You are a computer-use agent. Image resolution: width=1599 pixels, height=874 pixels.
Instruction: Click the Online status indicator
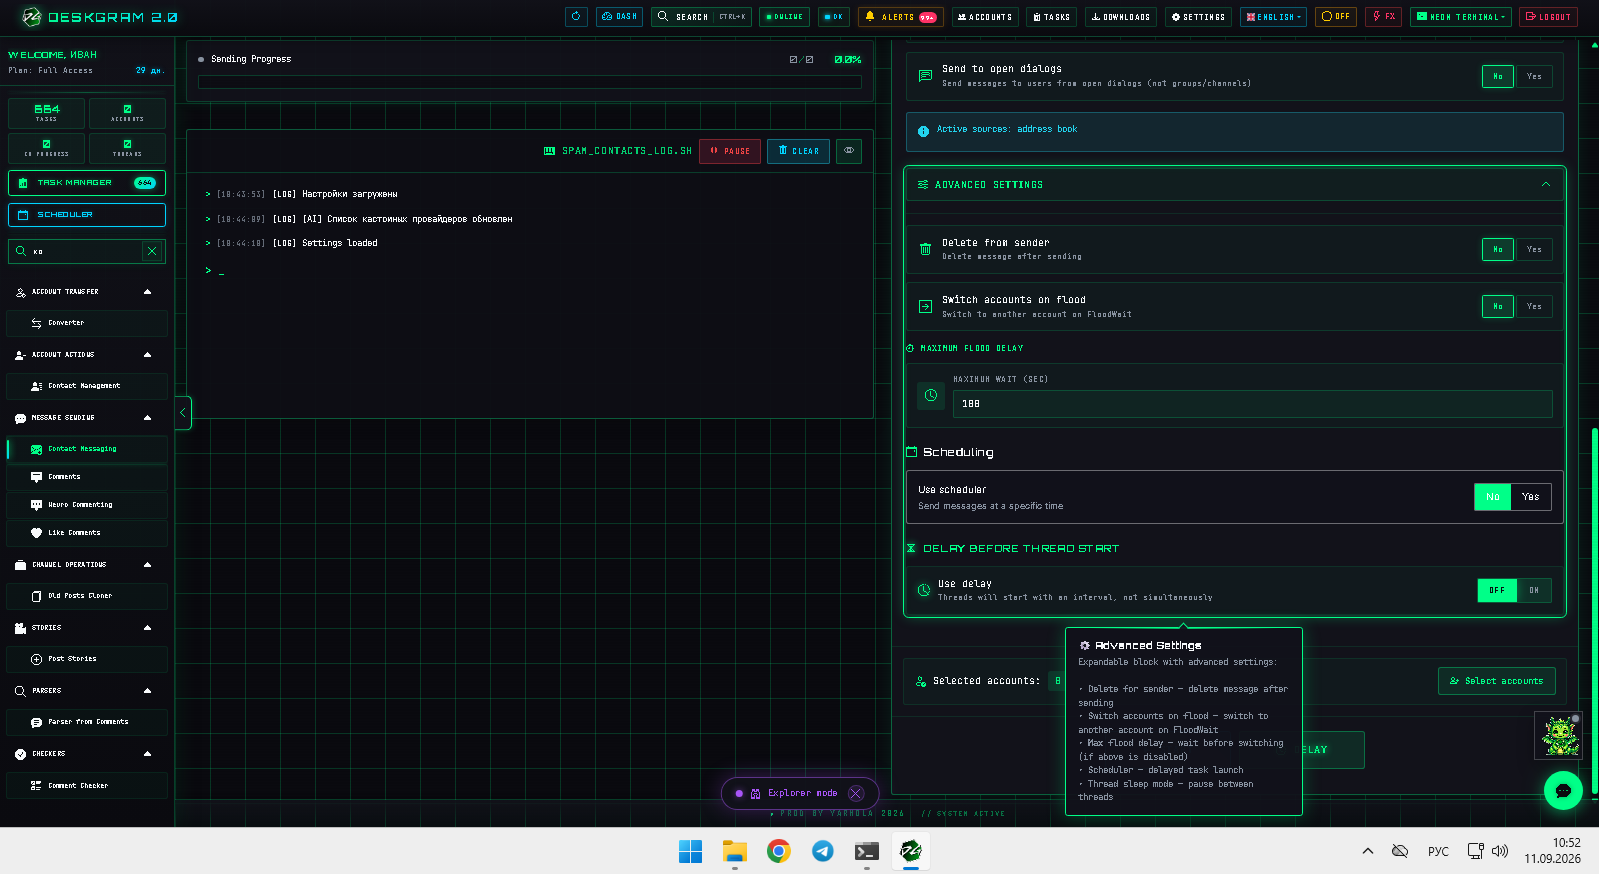click(784, 17)
